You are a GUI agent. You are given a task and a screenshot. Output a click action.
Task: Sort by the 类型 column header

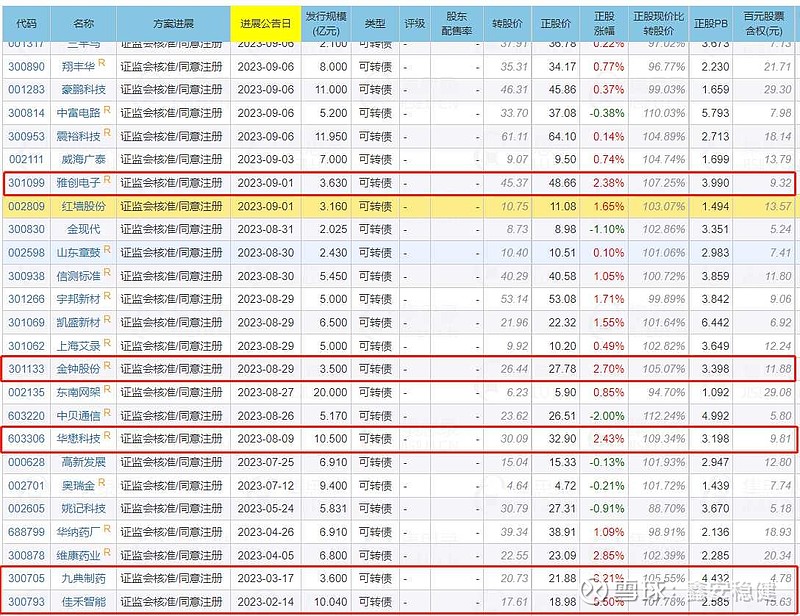point(375,23)
